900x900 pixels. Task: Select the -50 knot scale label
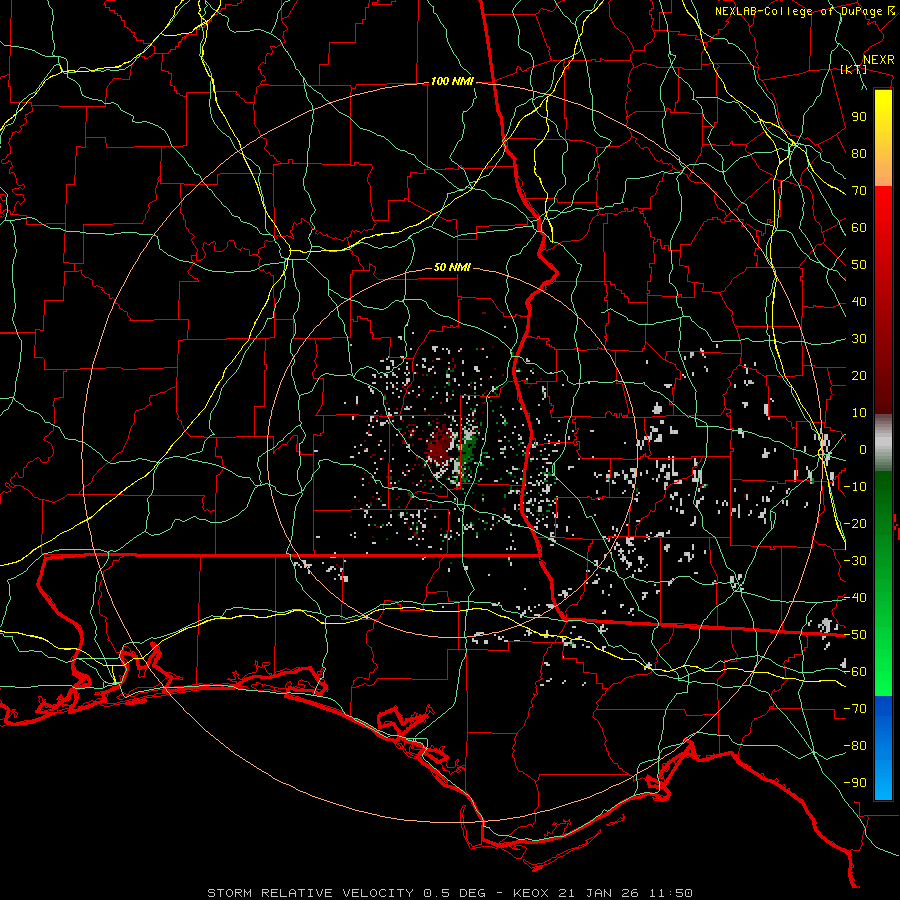tap(855, 635)
